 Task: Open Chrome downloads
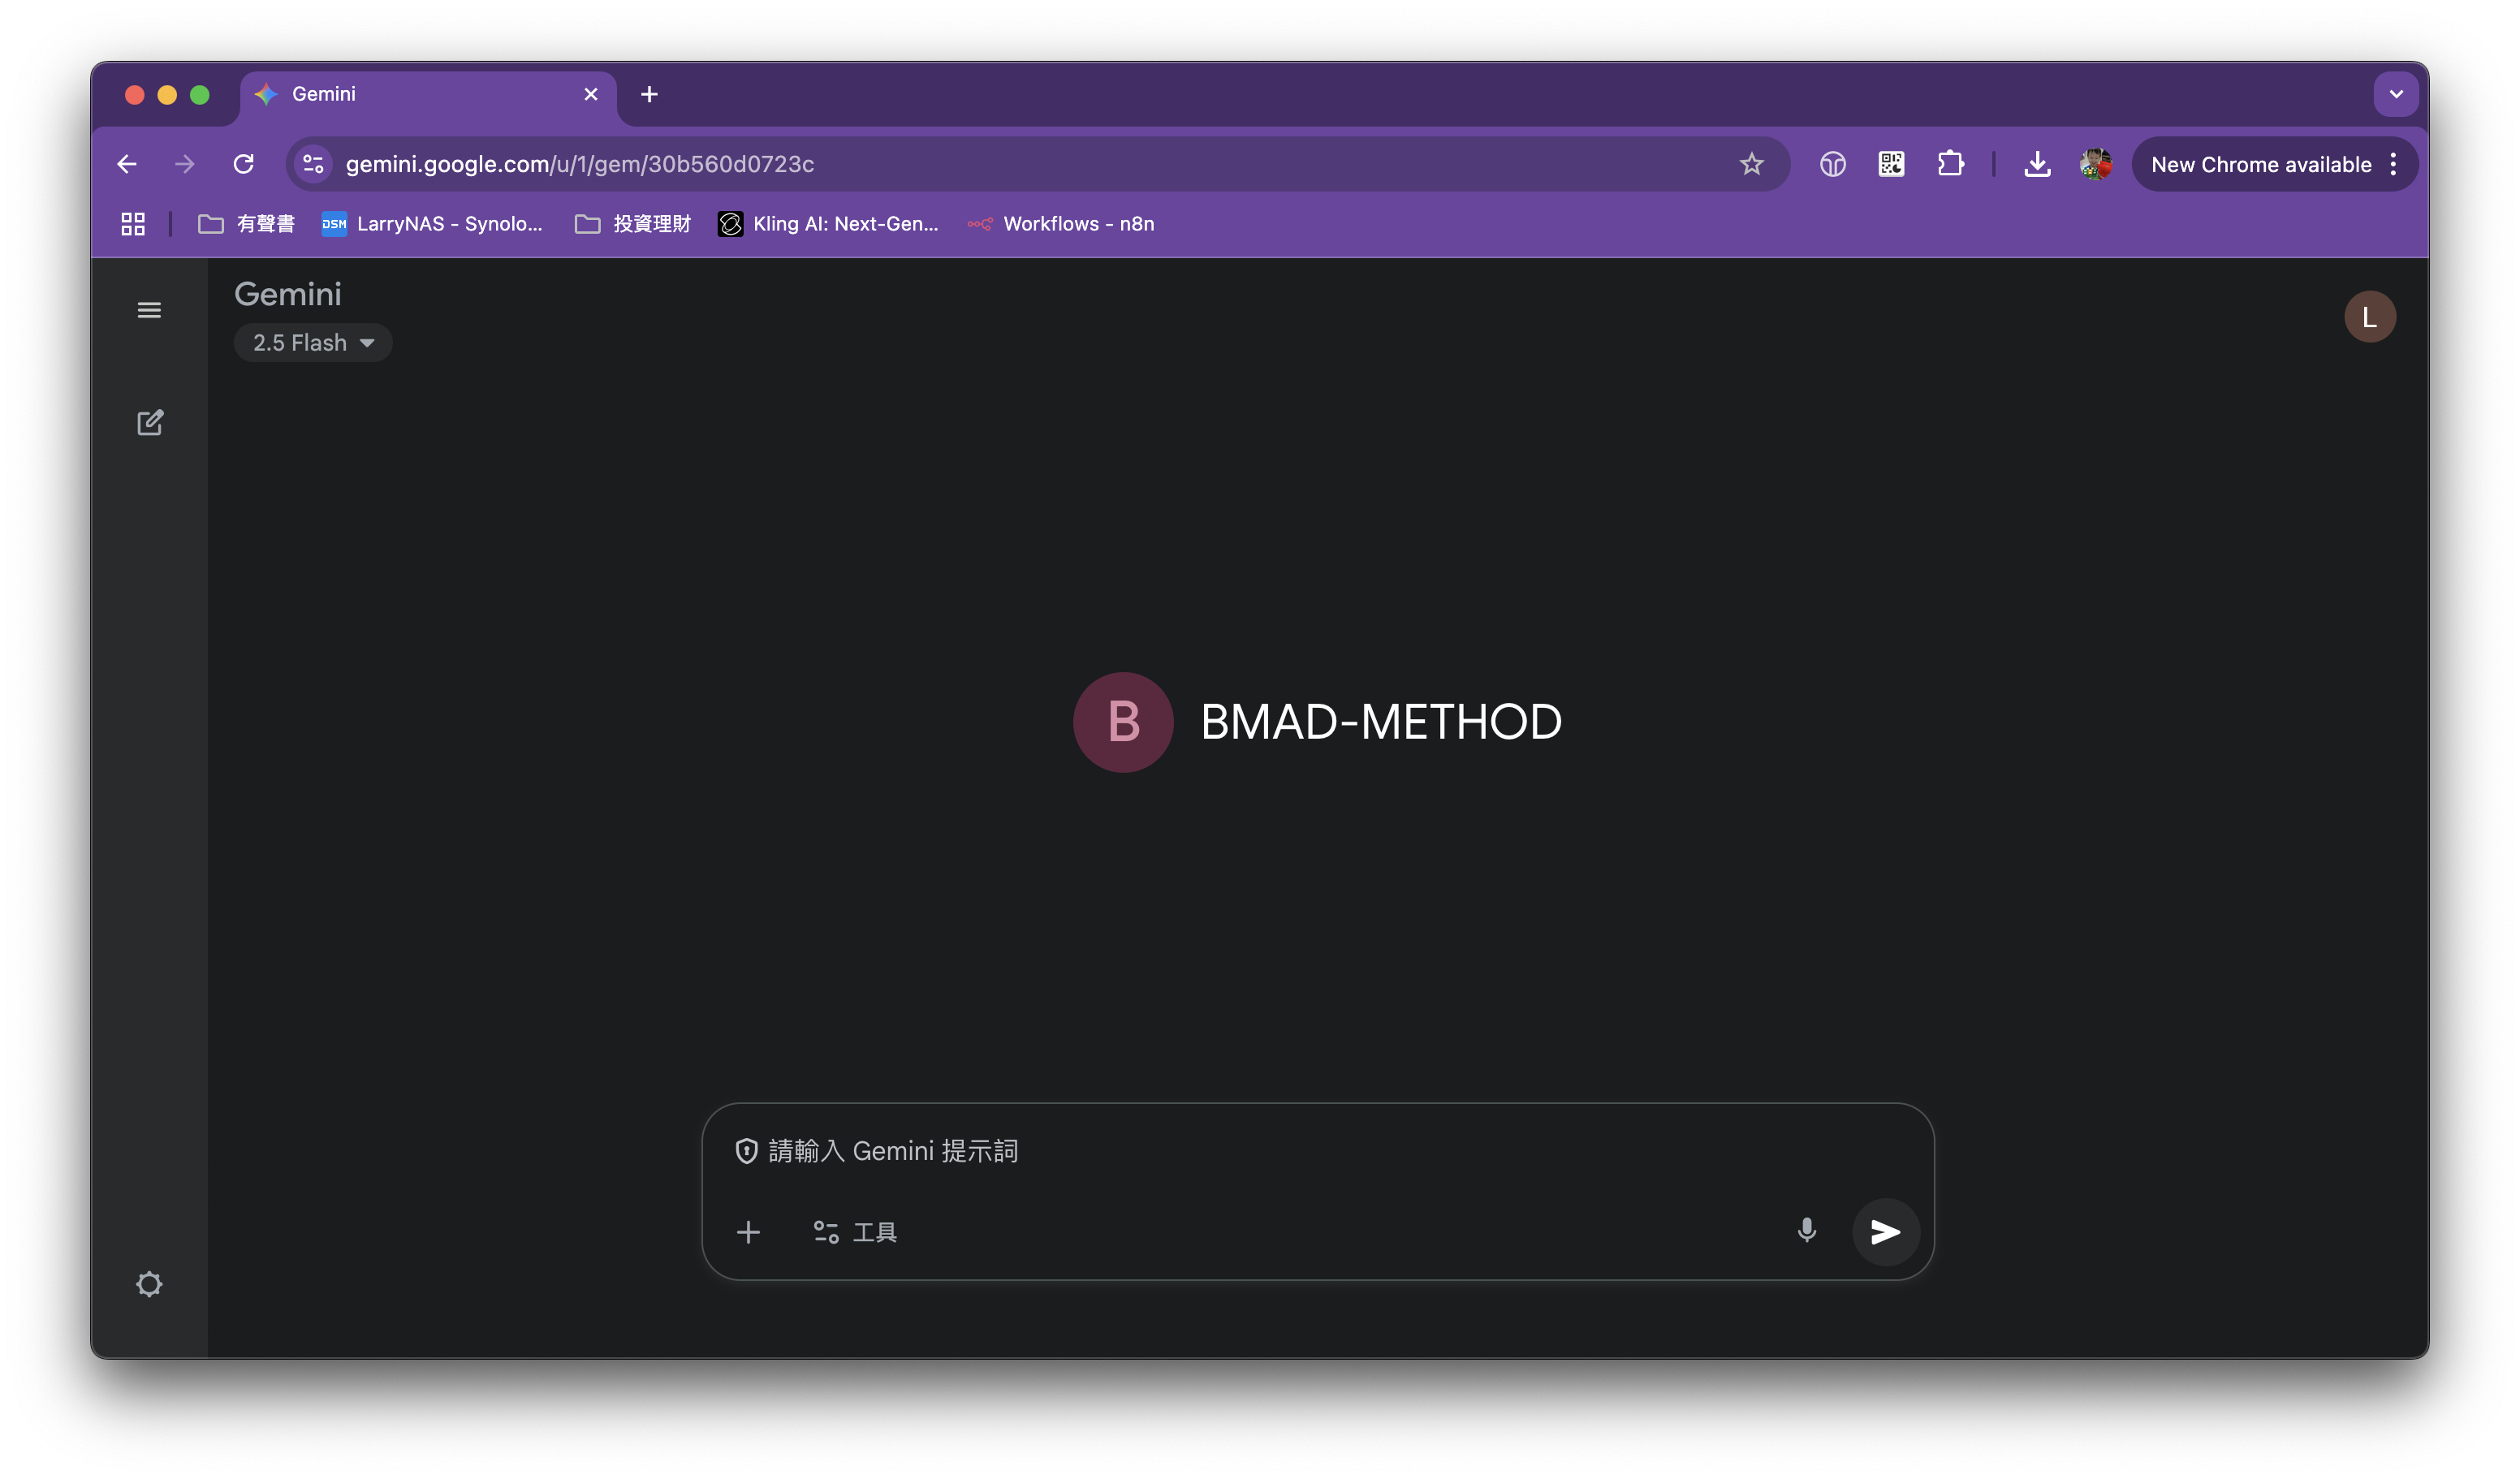tap(2037, 164)
